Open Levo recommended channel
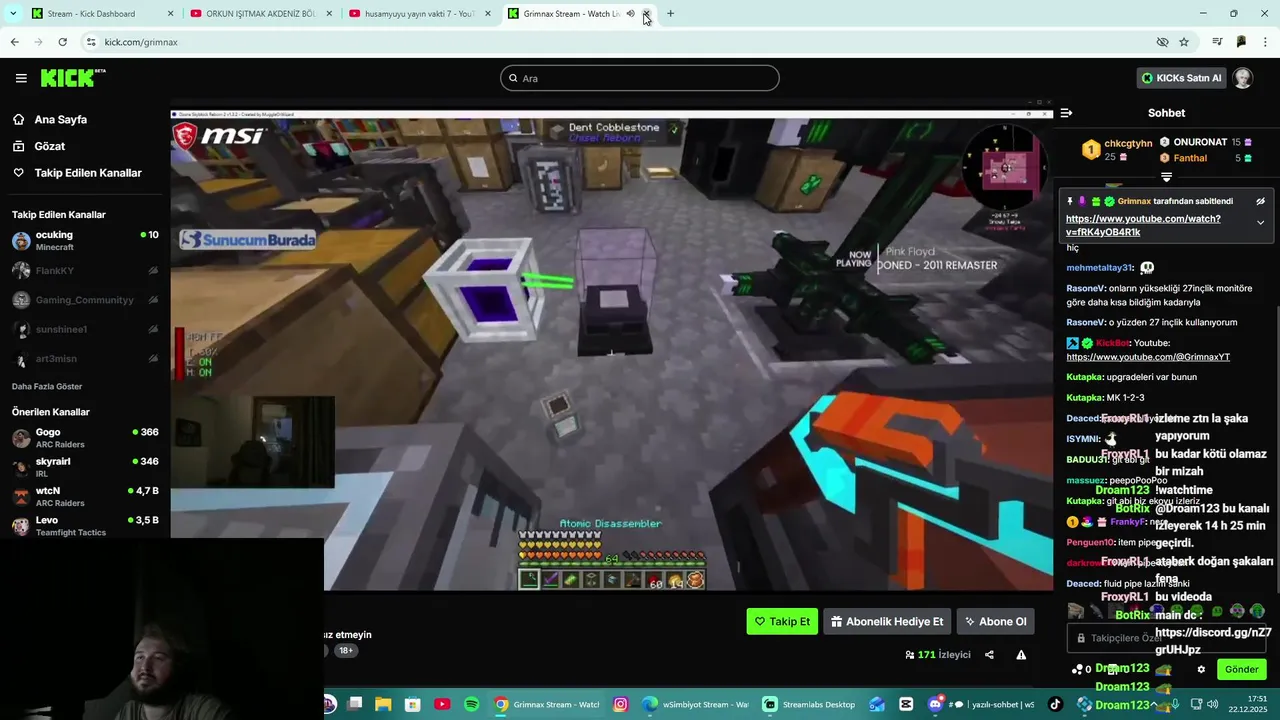The image size is (1280, 720). pyautogui.click(x=85, y=526)
